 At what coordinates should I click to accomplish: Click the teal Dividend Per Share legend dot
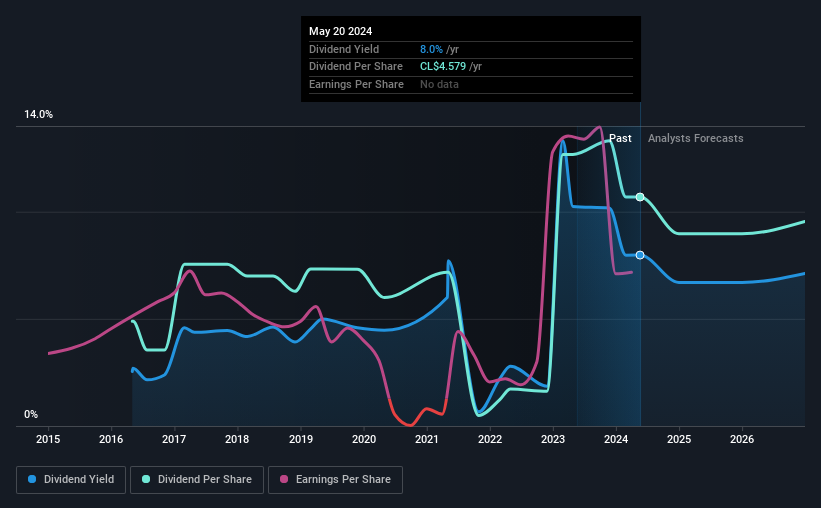pyautogui.click(x=146, y=479)
